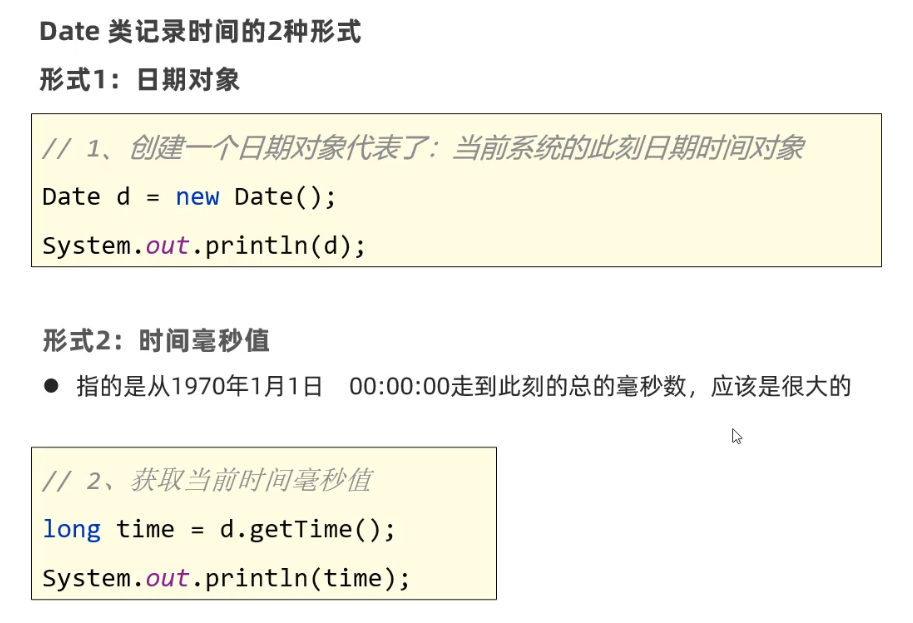This screenshot has height=623, width=913.
Task: Click the title "Date 类记录时间的2种形式"
Action: point(200,32)
